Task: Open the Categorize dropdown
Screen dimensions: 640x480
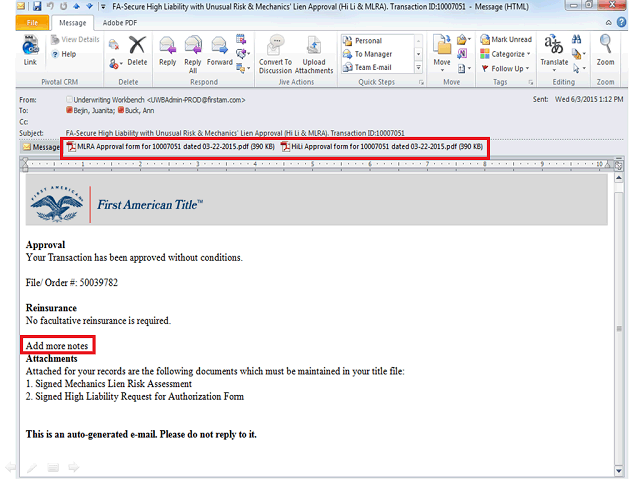Action: click(505, 54)
